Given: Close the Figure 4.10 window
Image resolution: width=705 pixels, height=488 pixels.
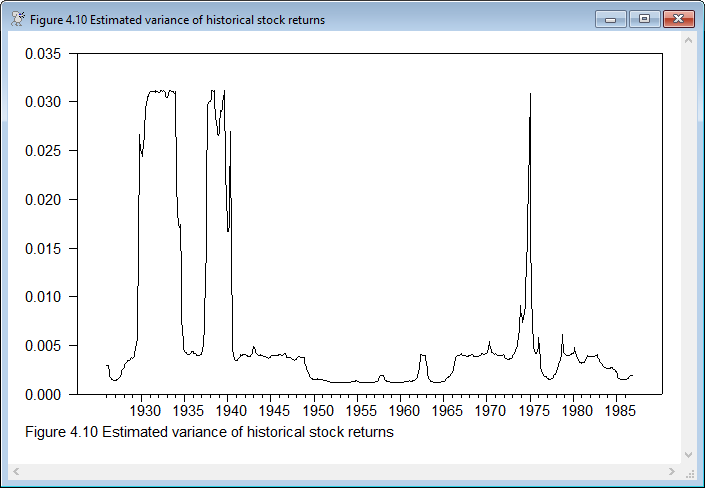Looking at the screenshot, I should [678, 19].
